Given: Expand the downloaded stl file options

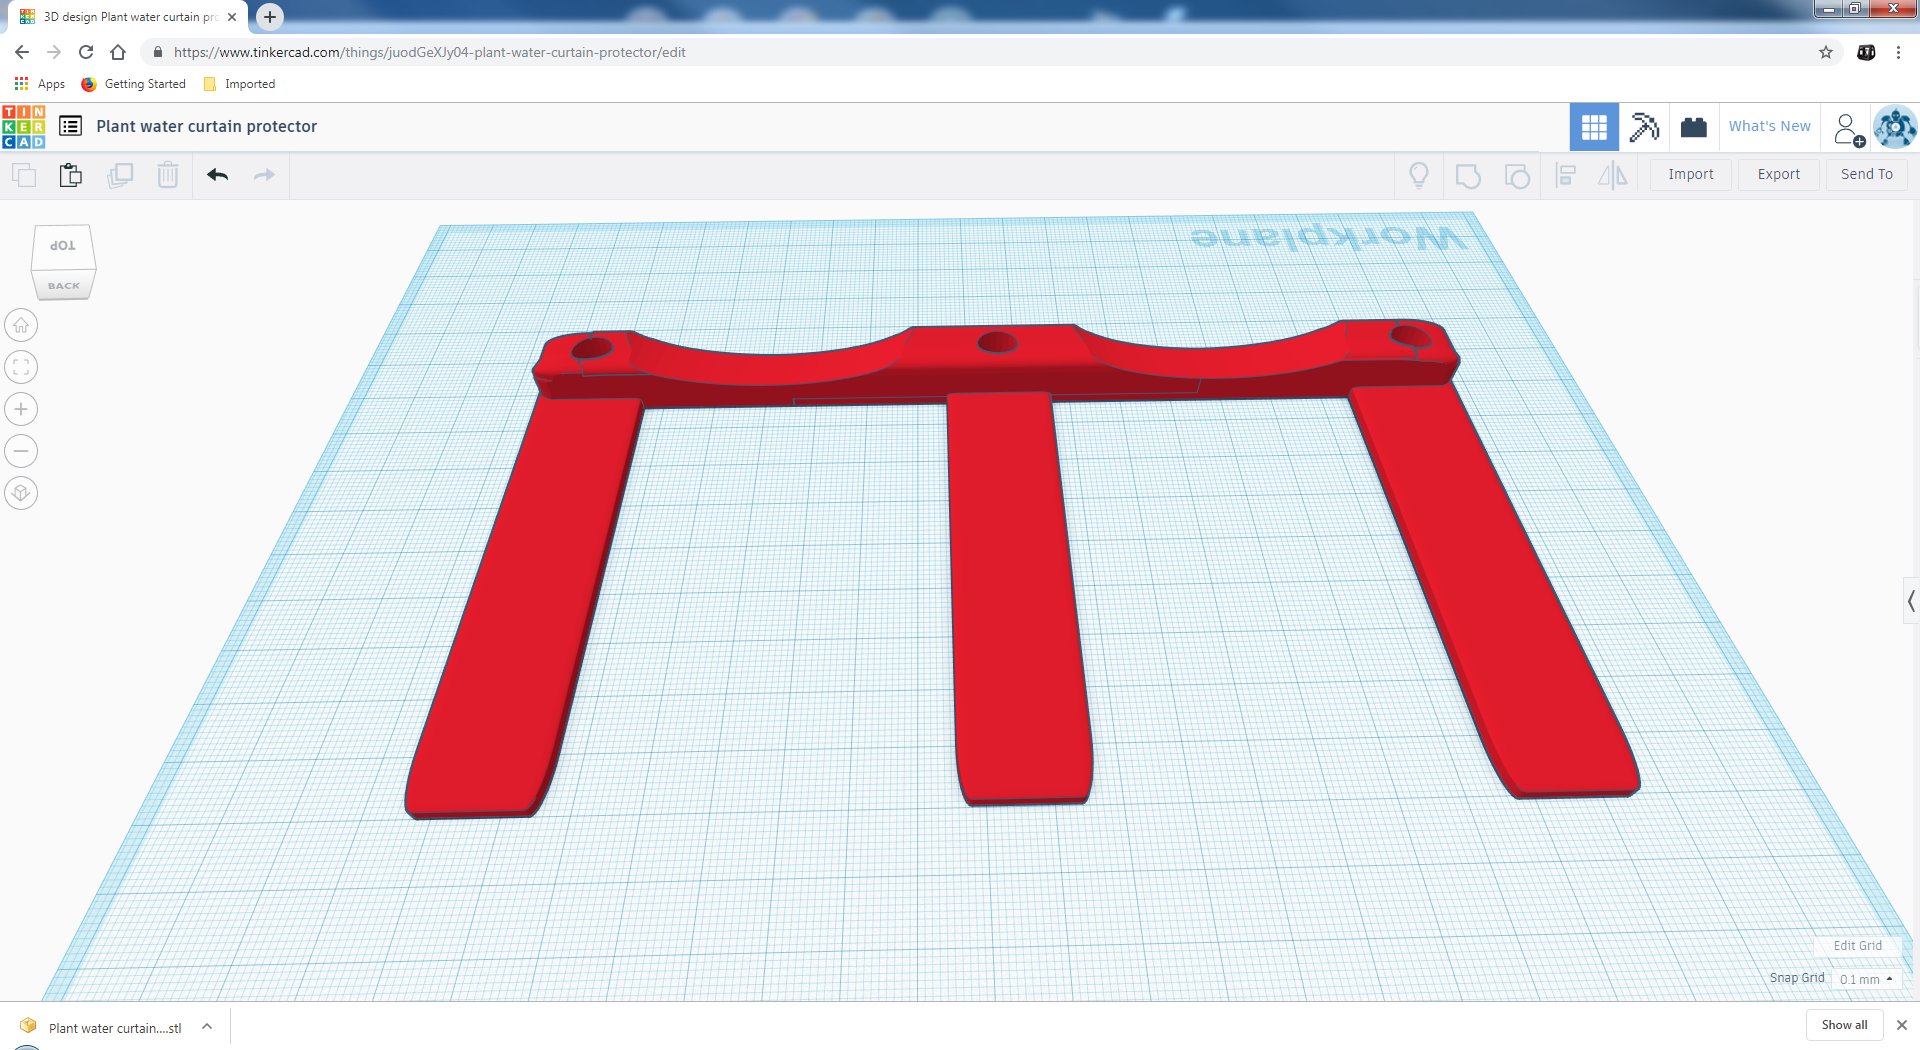Looking at the screenshot, I should tap(207, 1026).
